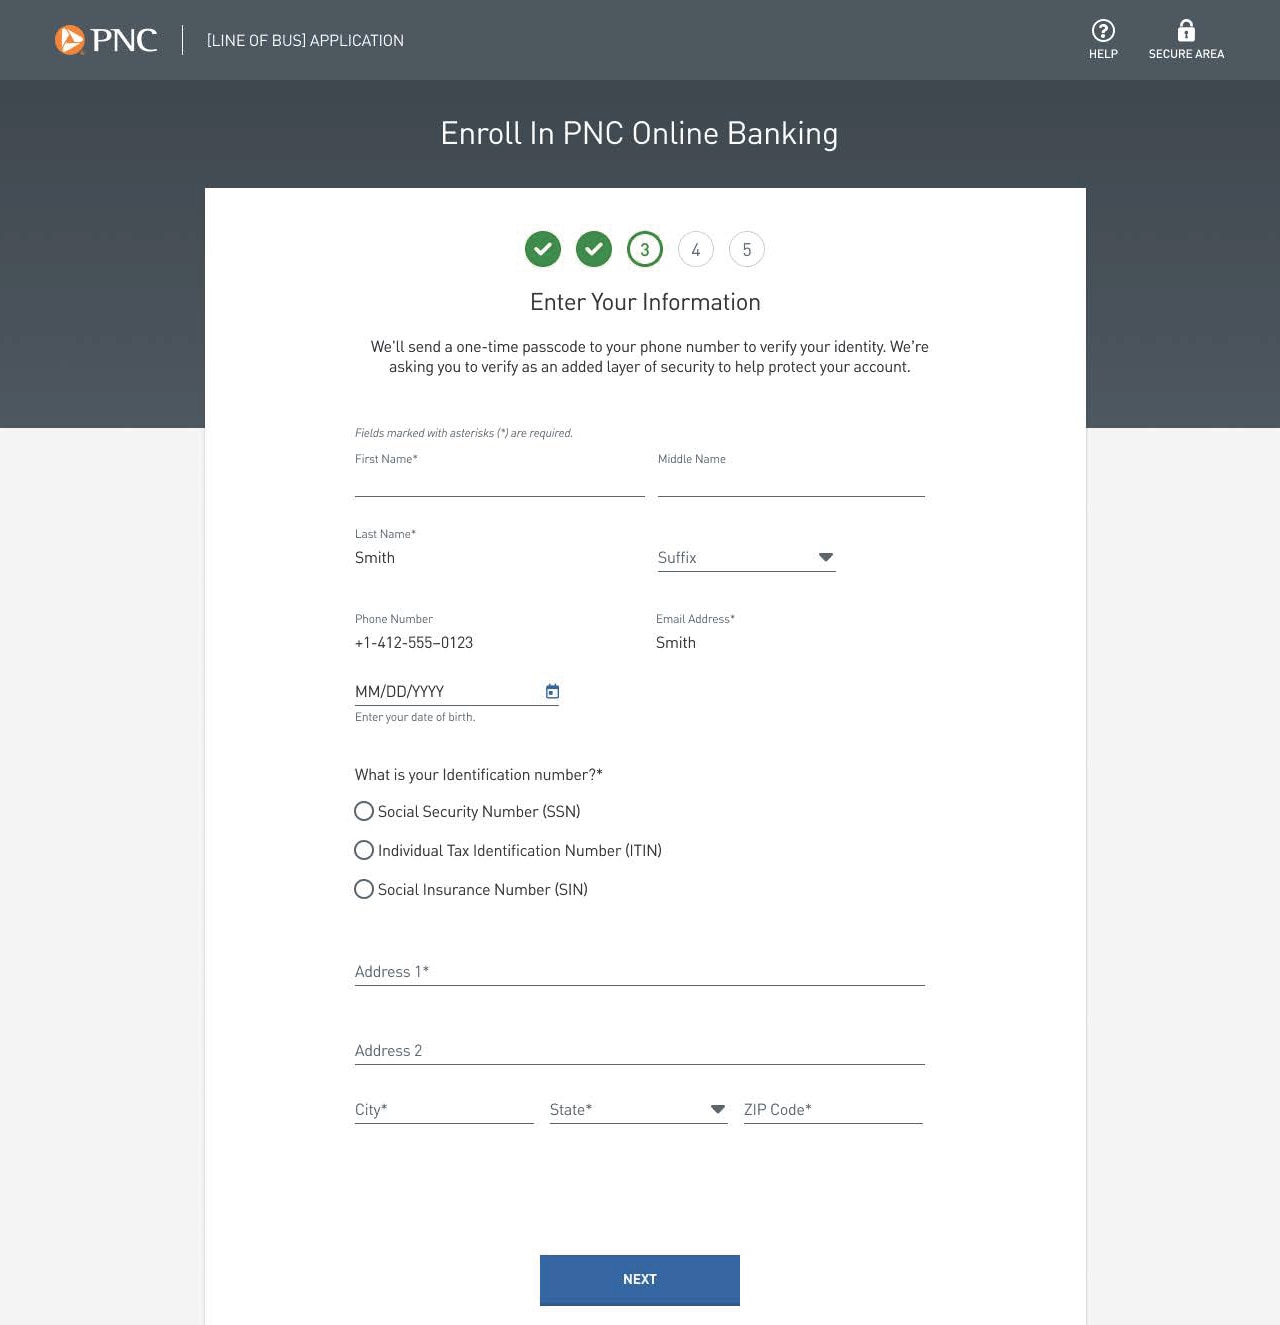Viewport: 1280px width, 1325px height.
Task: Choose Individual Tax Identification Number (ITIN)
Action: click(364, 850)
